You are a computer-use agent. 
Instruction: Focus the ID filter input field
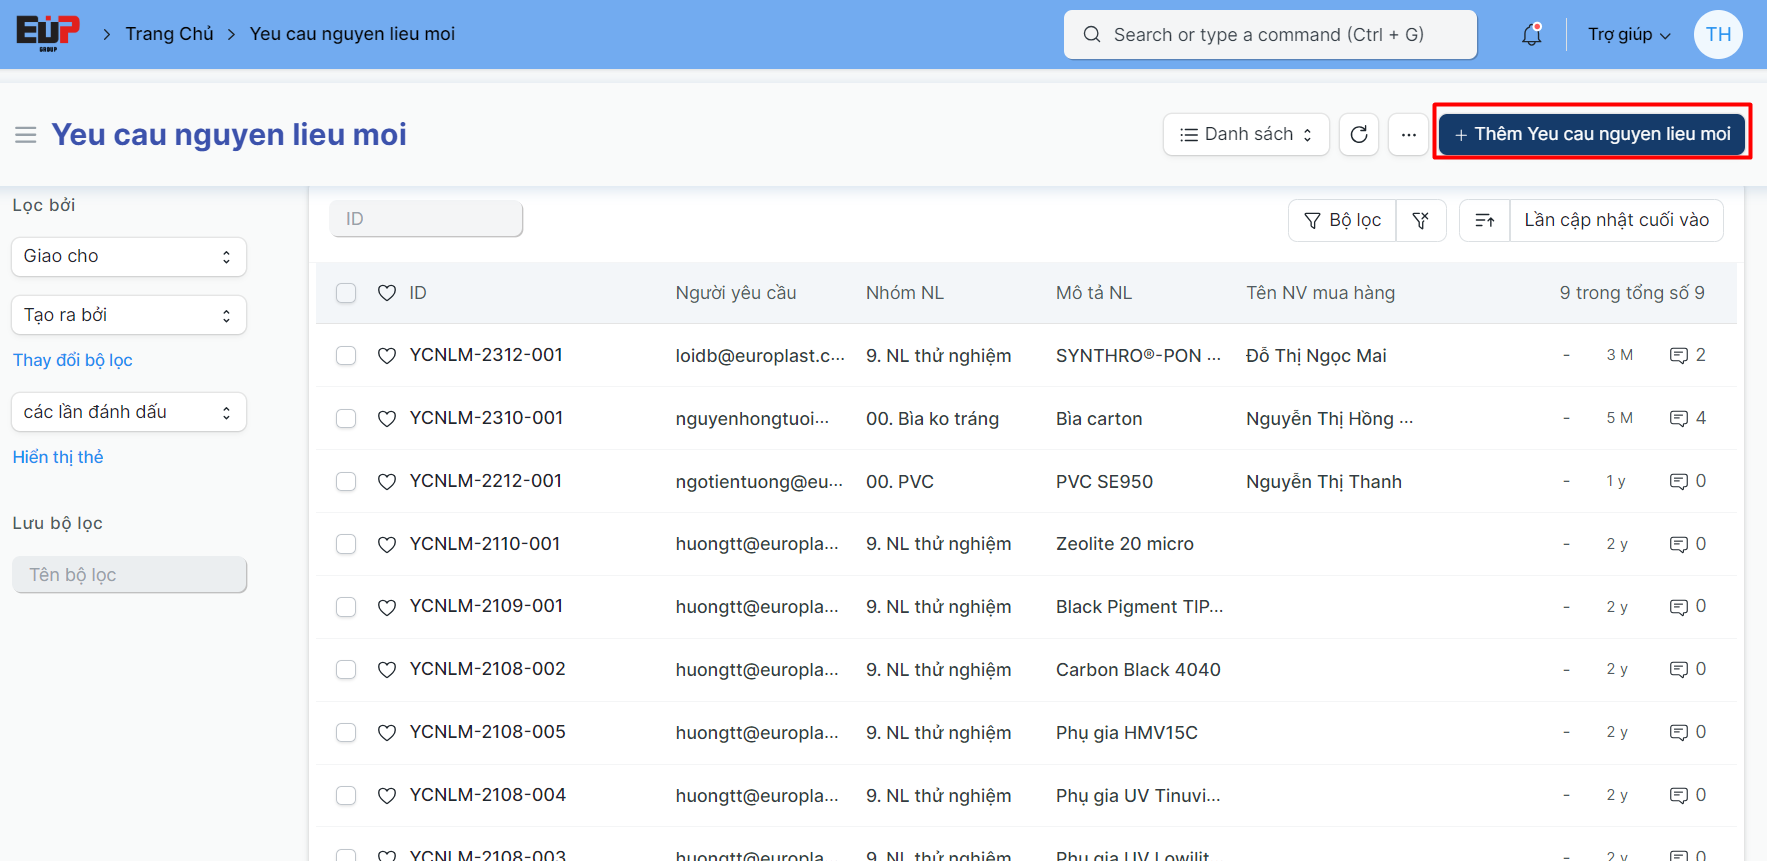(426, 219)
